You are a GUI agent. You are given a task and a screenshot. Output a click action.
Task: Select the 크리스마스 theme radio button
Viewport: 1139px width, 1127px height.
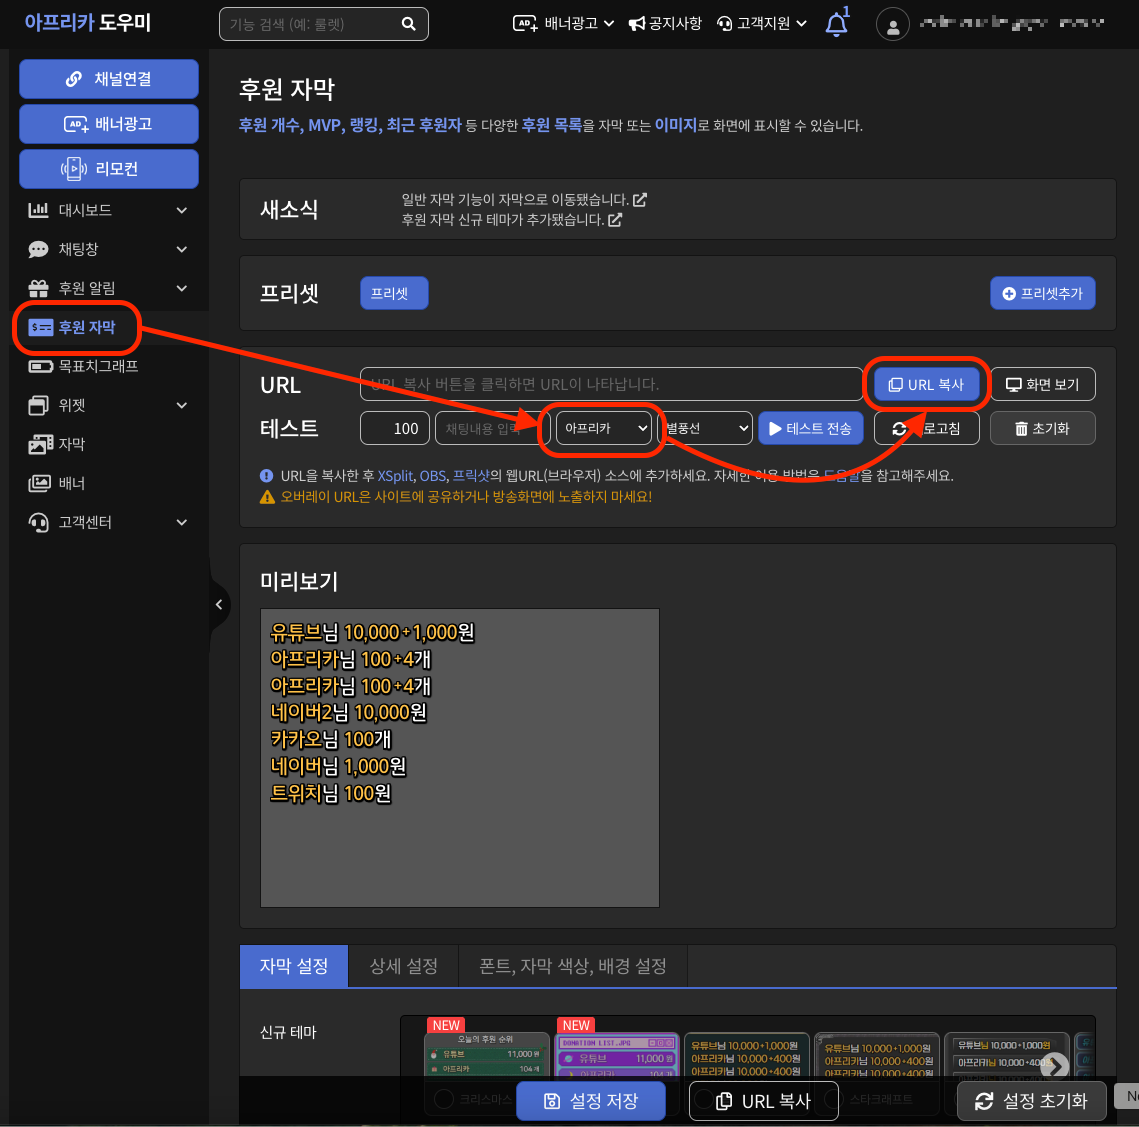point(444,1099)
